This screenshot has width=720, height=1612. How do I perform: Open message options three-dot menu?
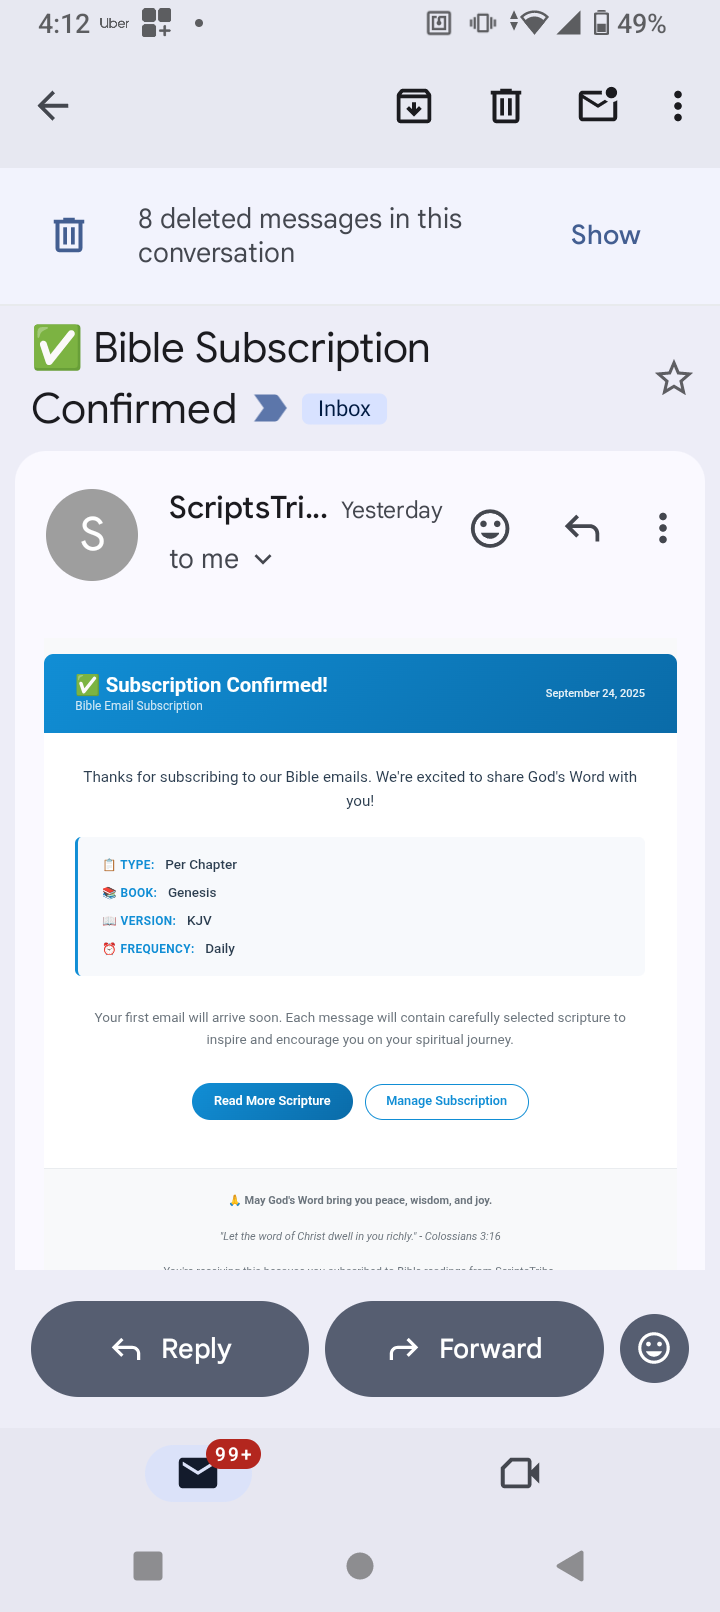click(663, 528)
